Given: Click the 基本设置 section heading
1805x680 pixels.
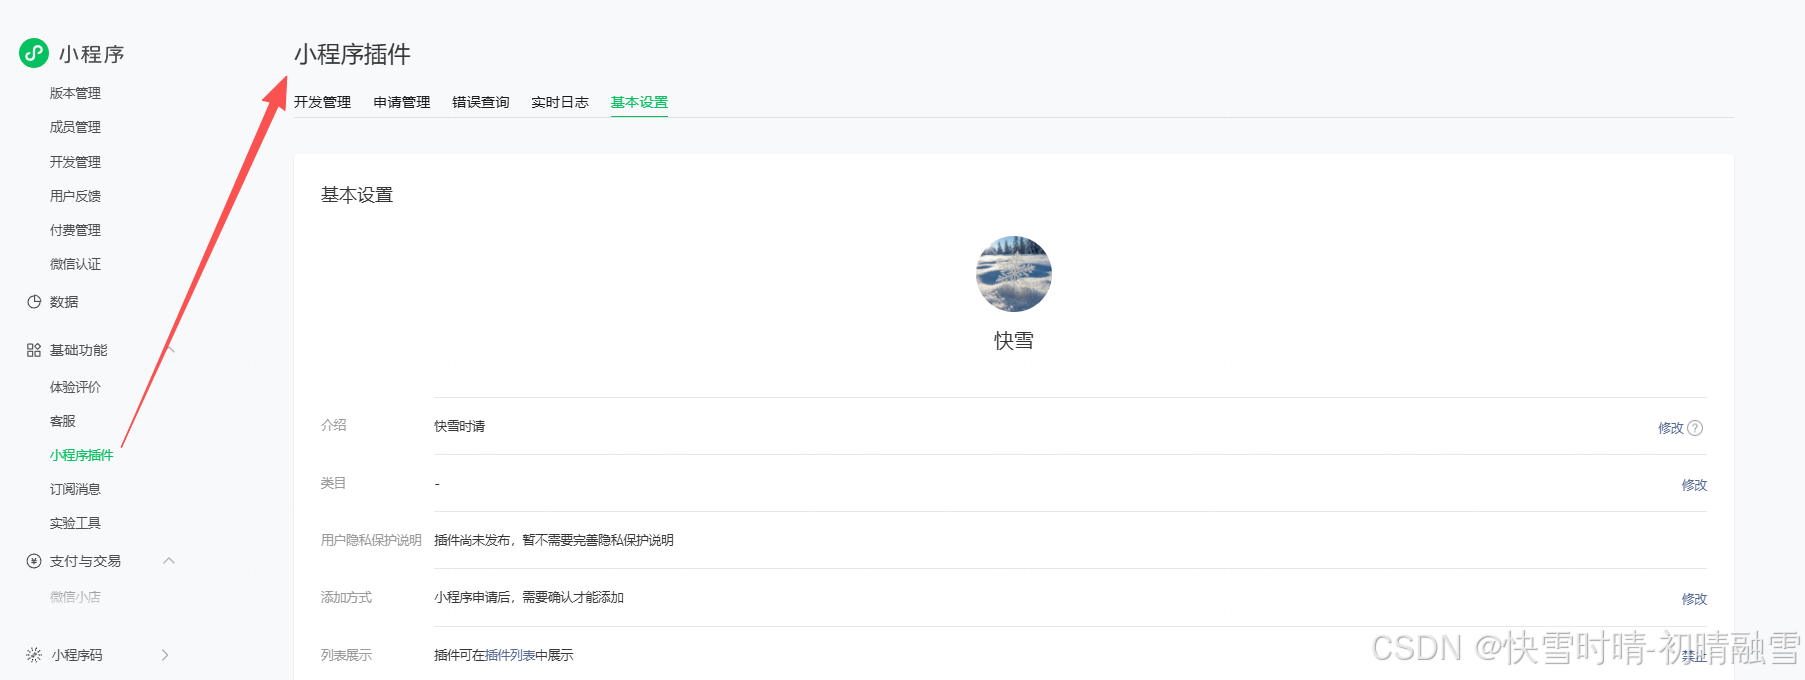Looking at the screenshot, I should (357, 195).
